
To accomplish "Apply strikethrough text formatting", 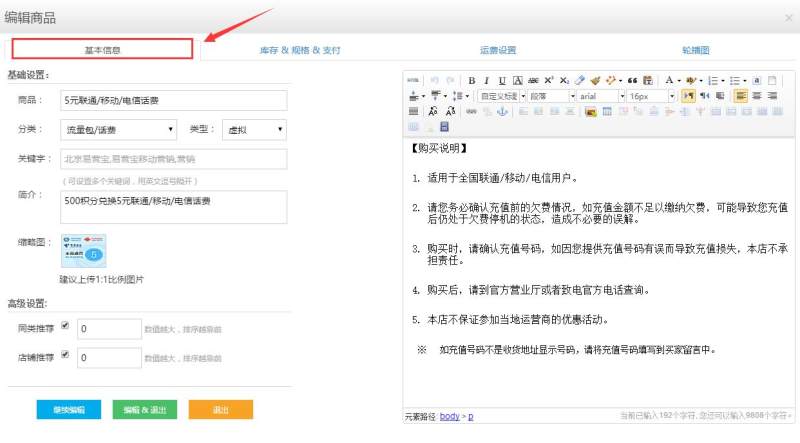I will [x=533, y=80].
